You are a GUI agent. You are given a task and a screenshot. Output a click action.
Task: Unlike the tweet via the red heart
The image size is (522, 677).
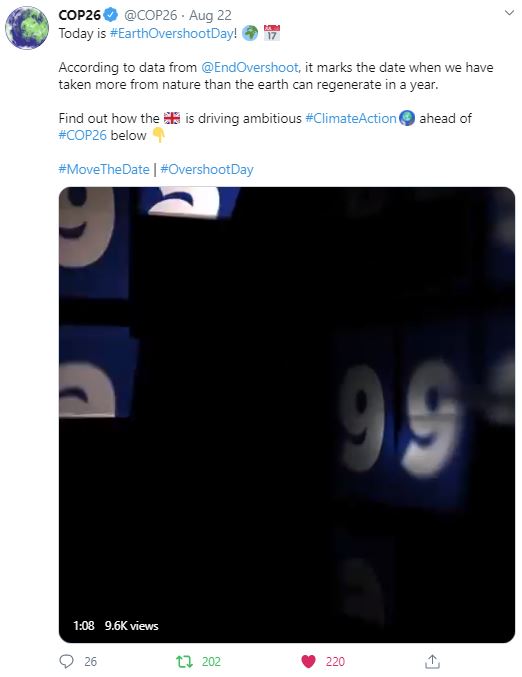pyautogui.click(x=308, y=661)
